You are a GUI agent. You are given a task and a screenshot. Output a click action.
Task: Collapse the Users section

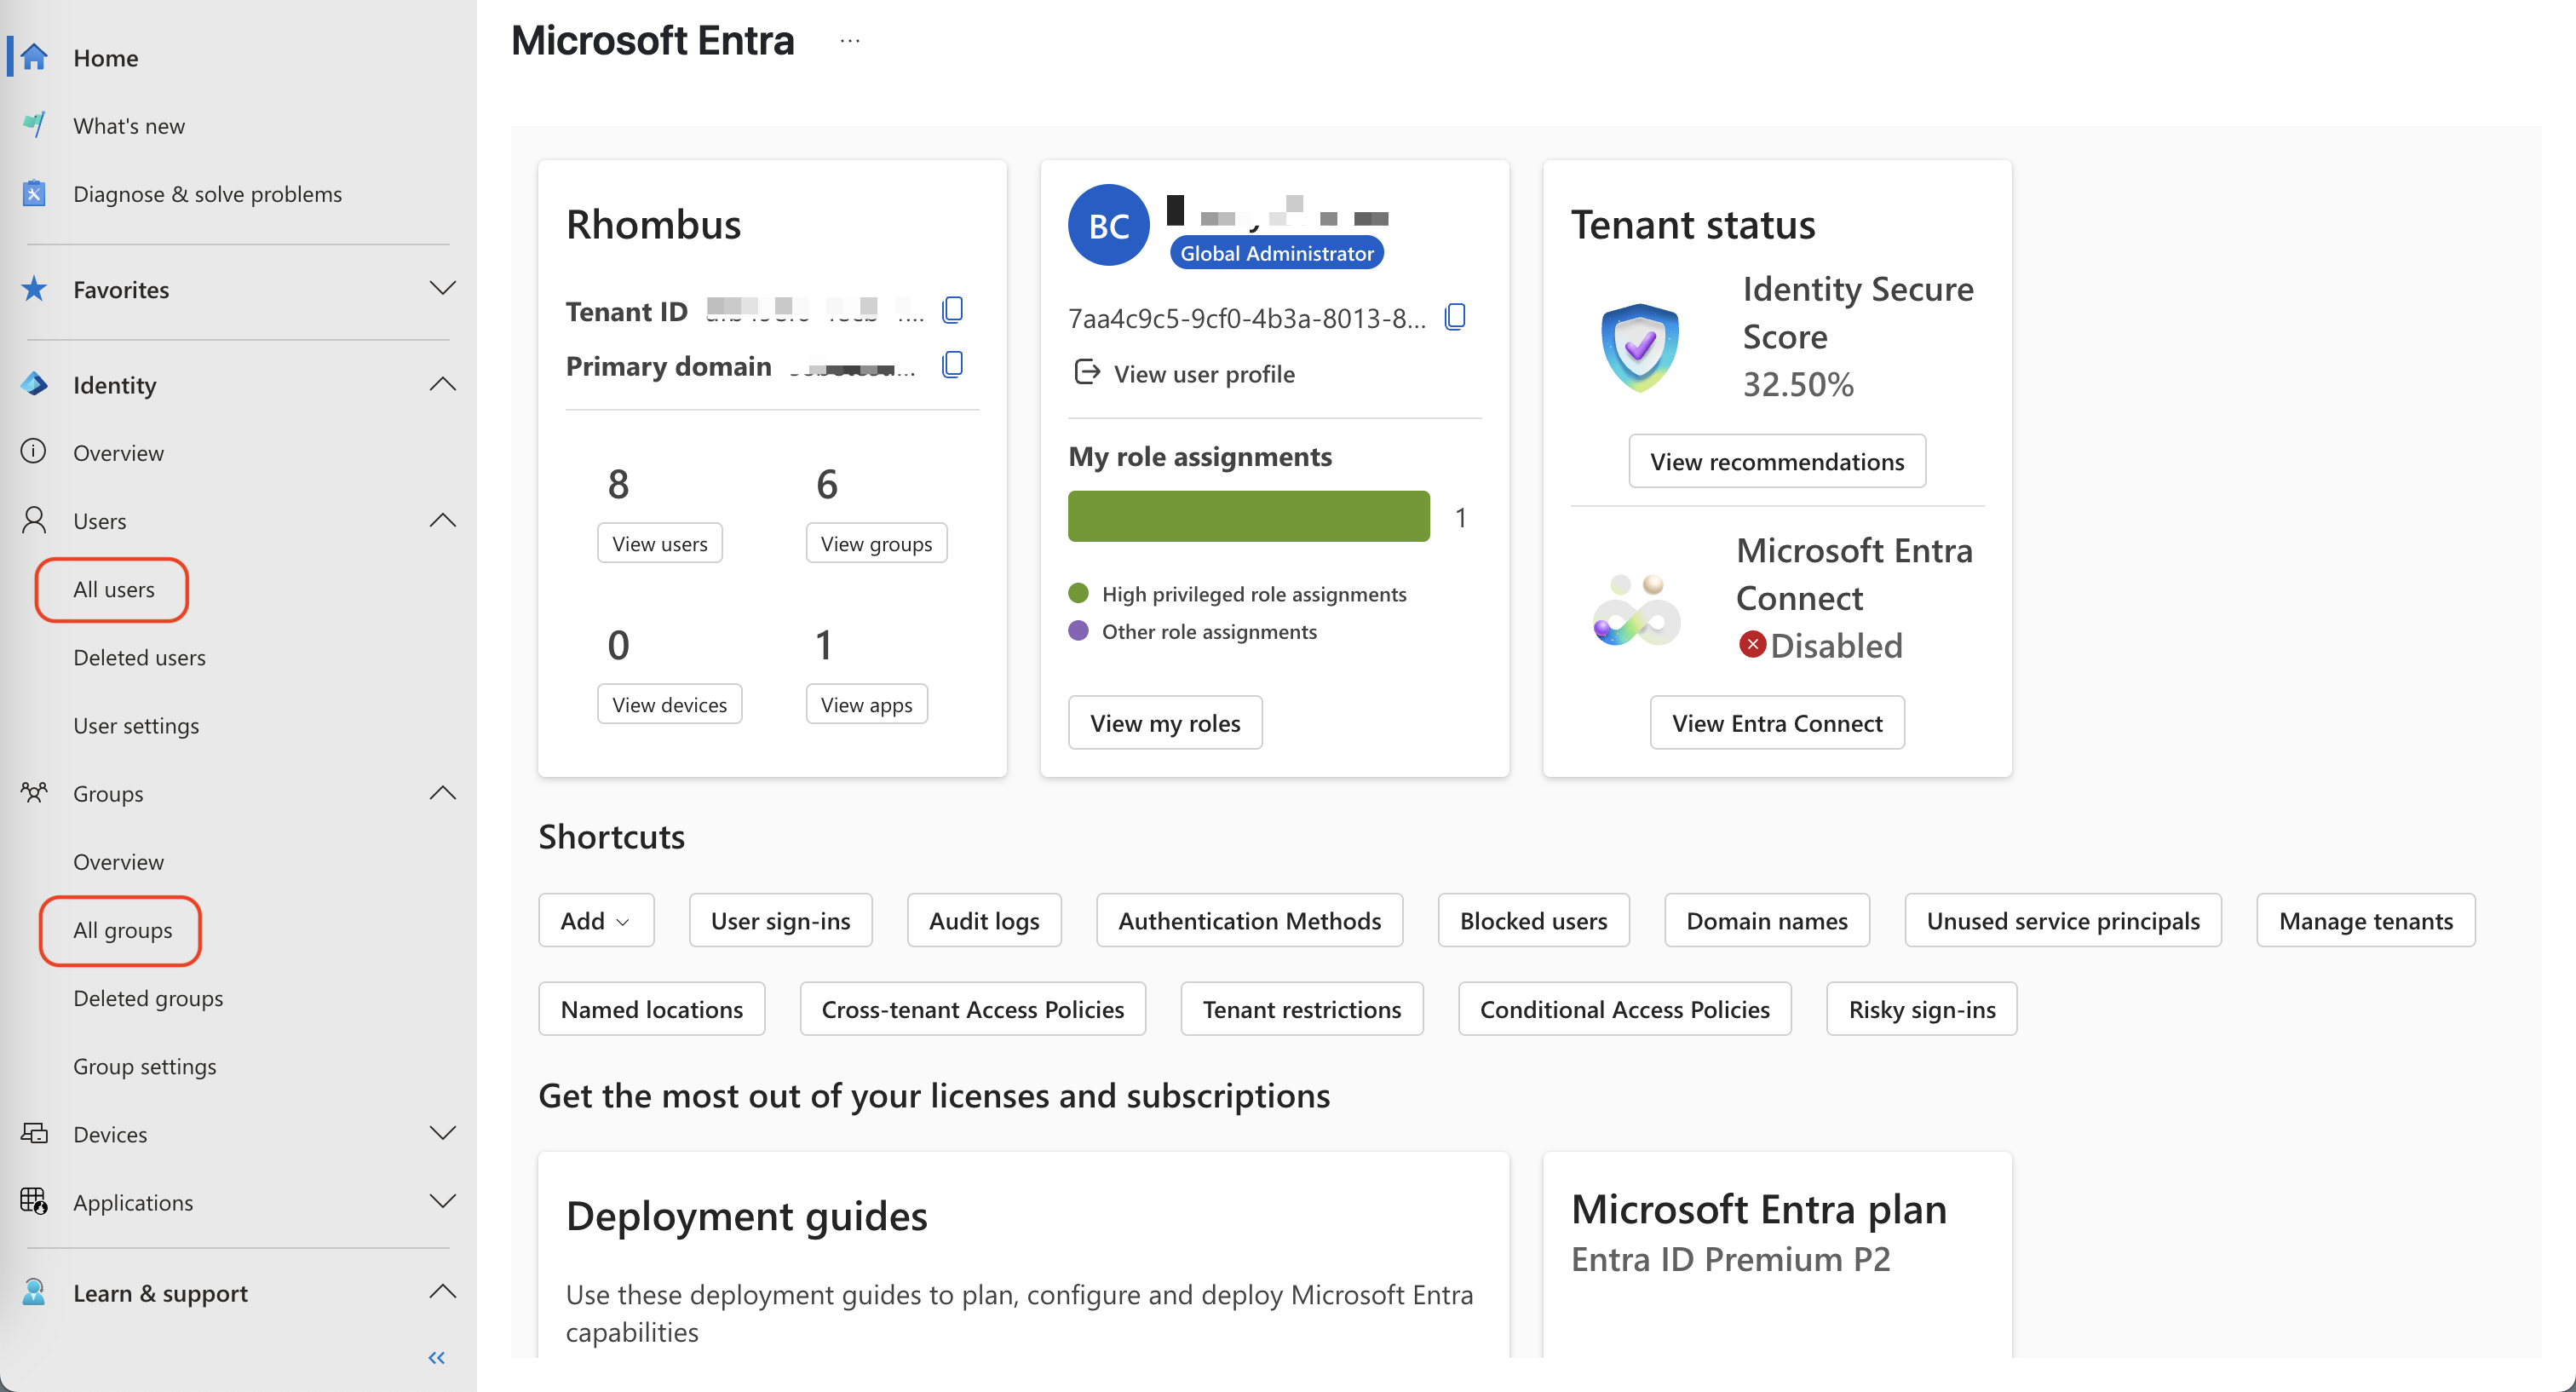click(x=443, y=520)
